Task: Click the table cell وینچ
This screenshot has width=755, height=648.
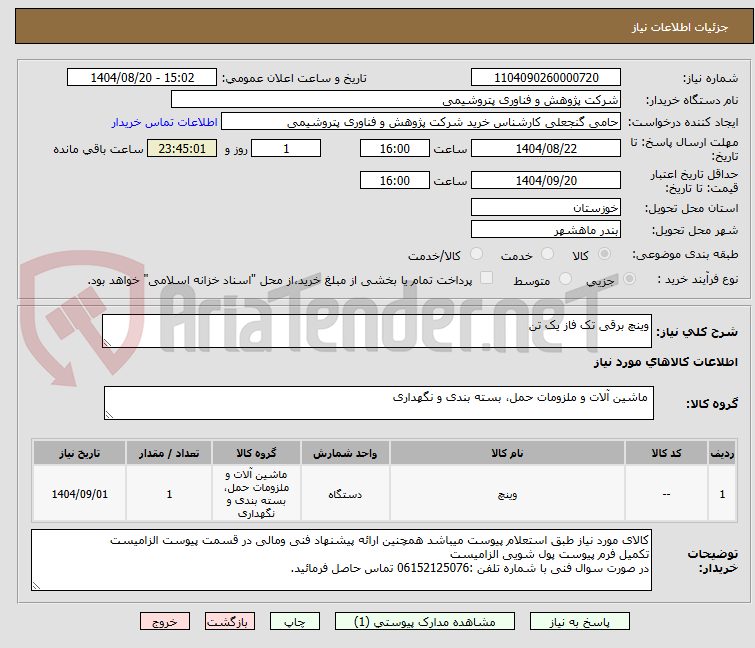Action: pos(508,494)
